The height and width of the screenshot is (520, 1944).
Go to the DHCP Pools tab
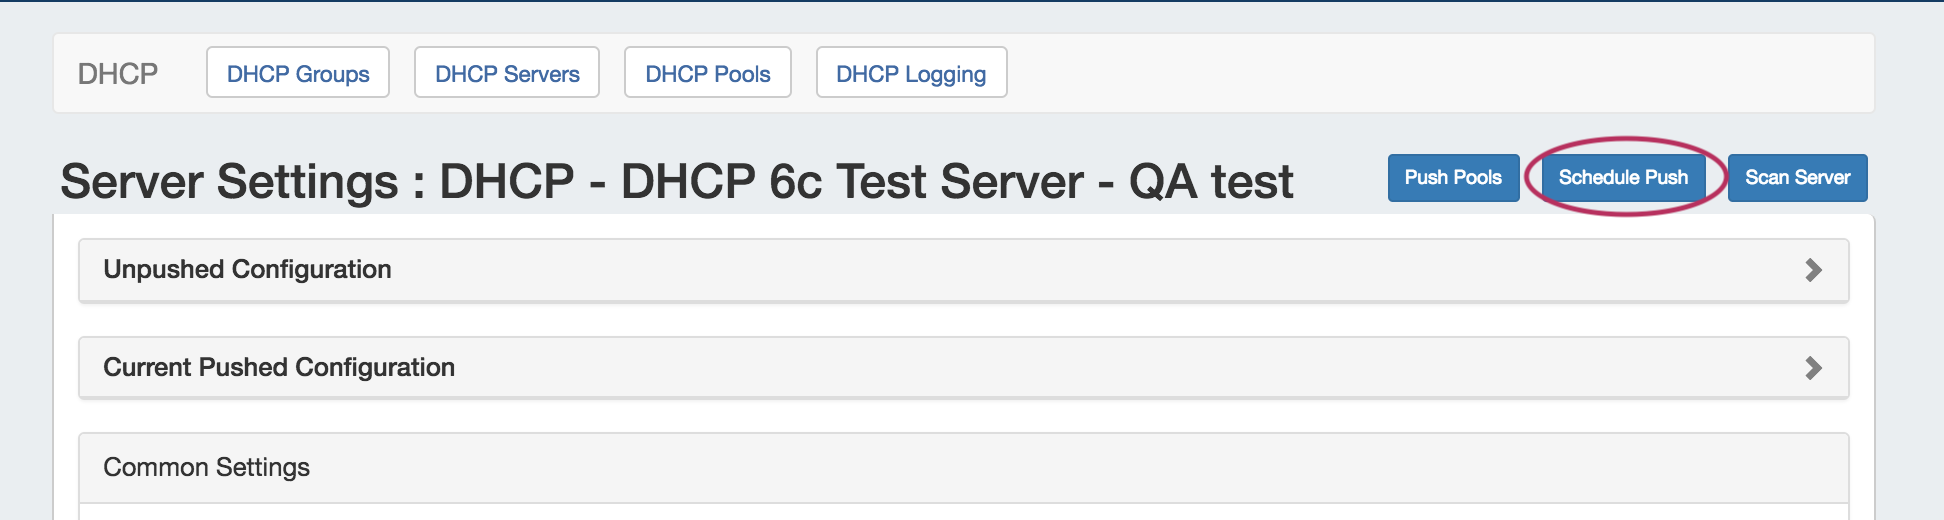(x=708, y=73)
